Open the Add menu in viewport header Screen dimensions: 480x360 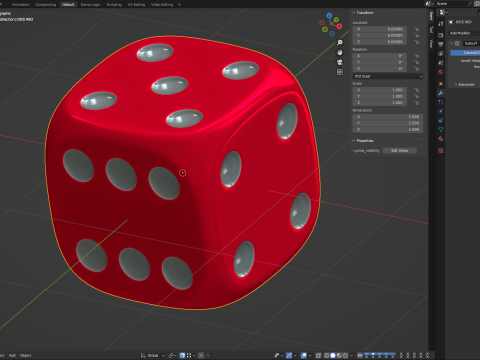pos(12,355)
